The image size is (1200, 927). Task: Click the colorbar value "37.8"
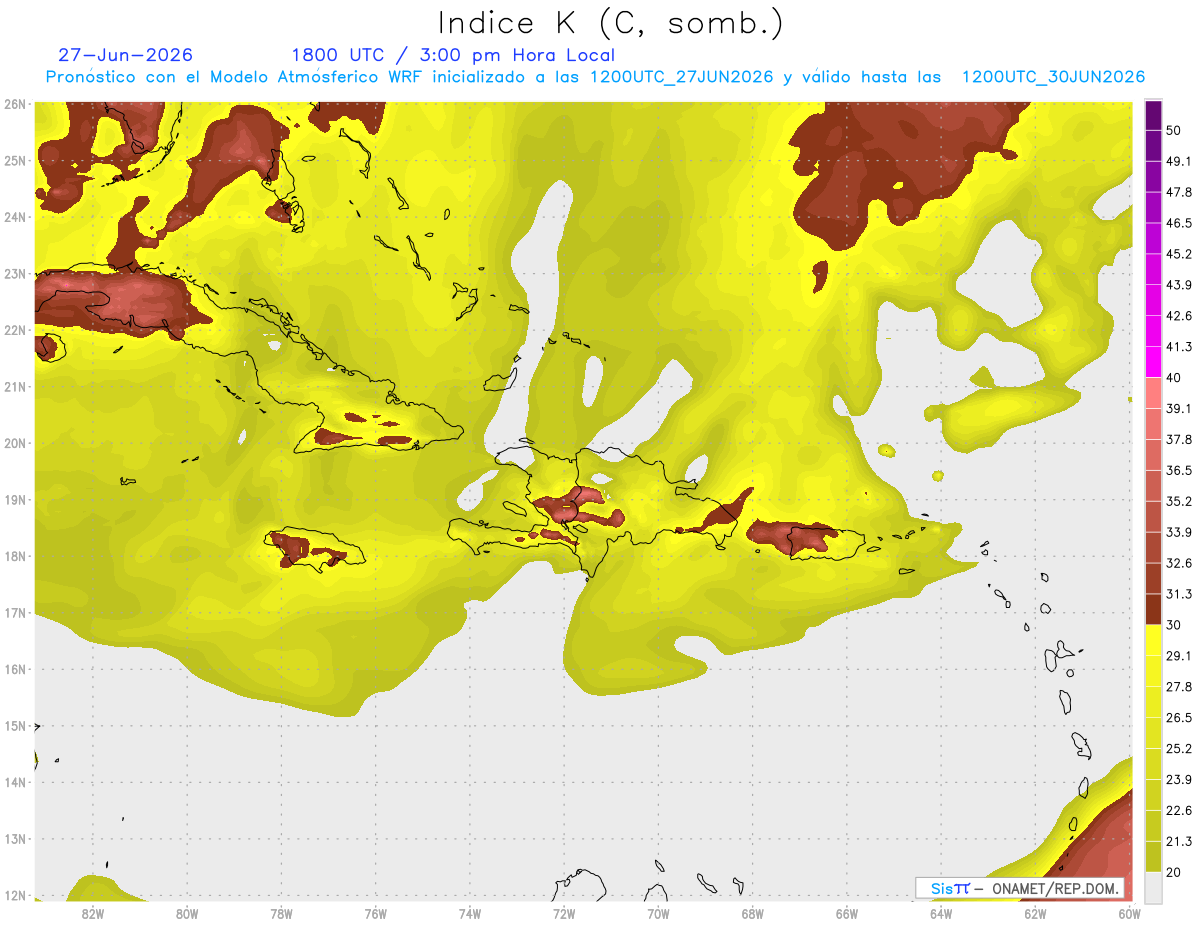(1178, 440)
